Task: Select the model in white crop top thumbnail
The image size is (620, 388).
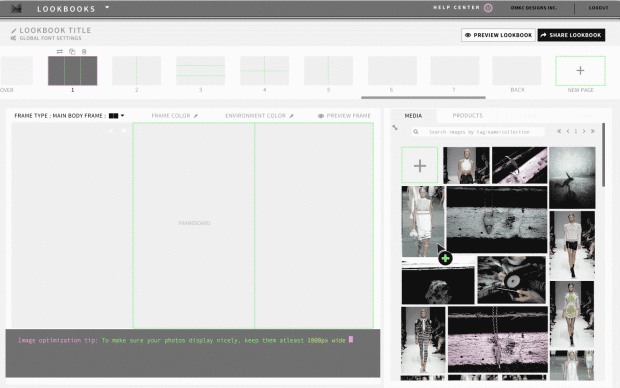Action: 466,165
